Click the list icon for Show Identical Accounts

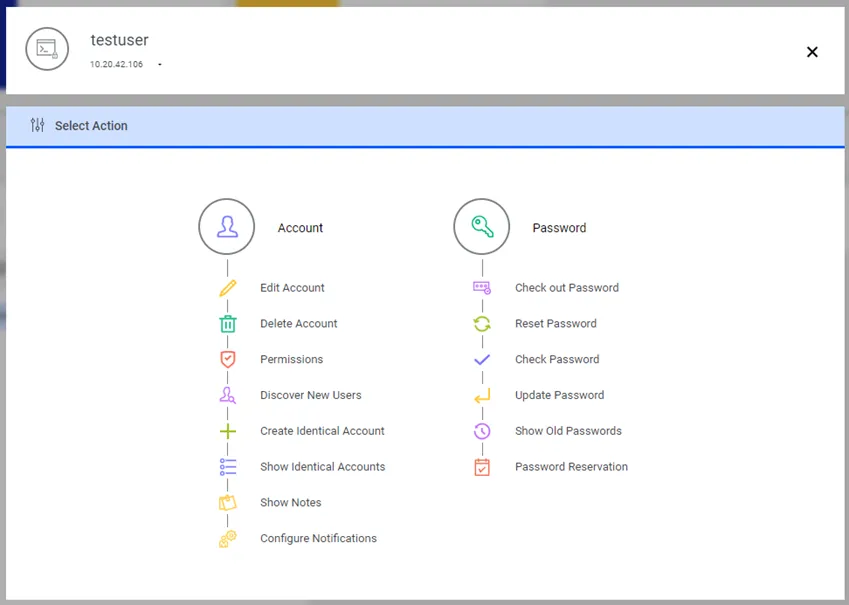click(x=227, y=466)
